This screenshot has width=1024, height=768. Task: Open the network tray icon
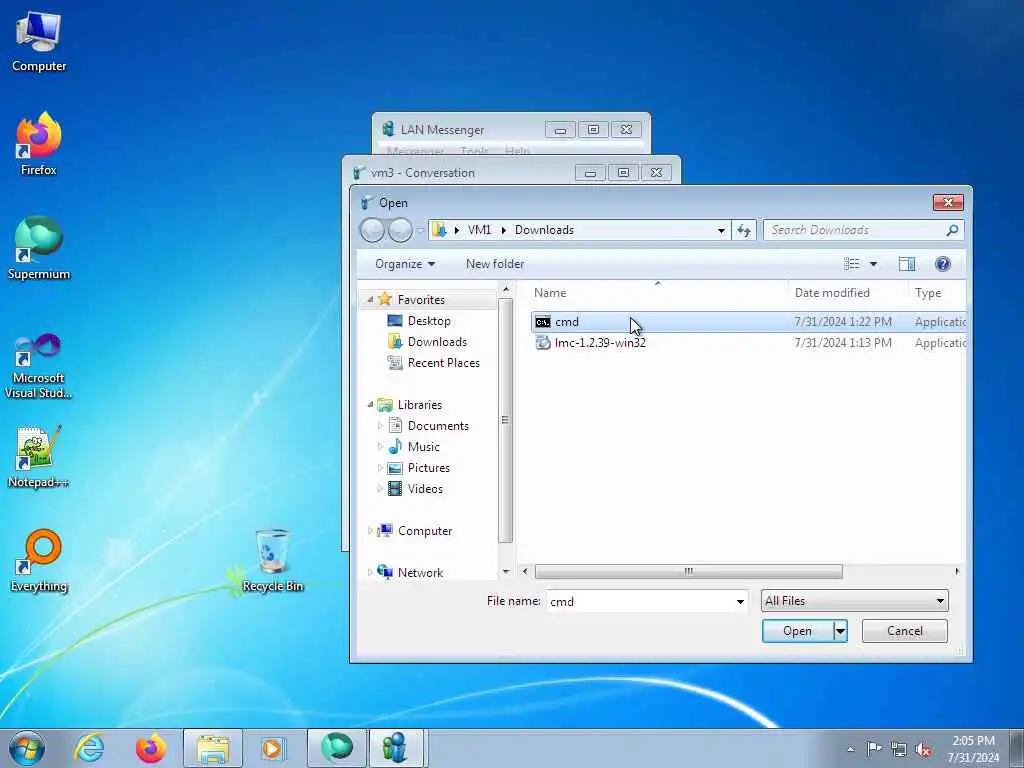tap(899, 749)
